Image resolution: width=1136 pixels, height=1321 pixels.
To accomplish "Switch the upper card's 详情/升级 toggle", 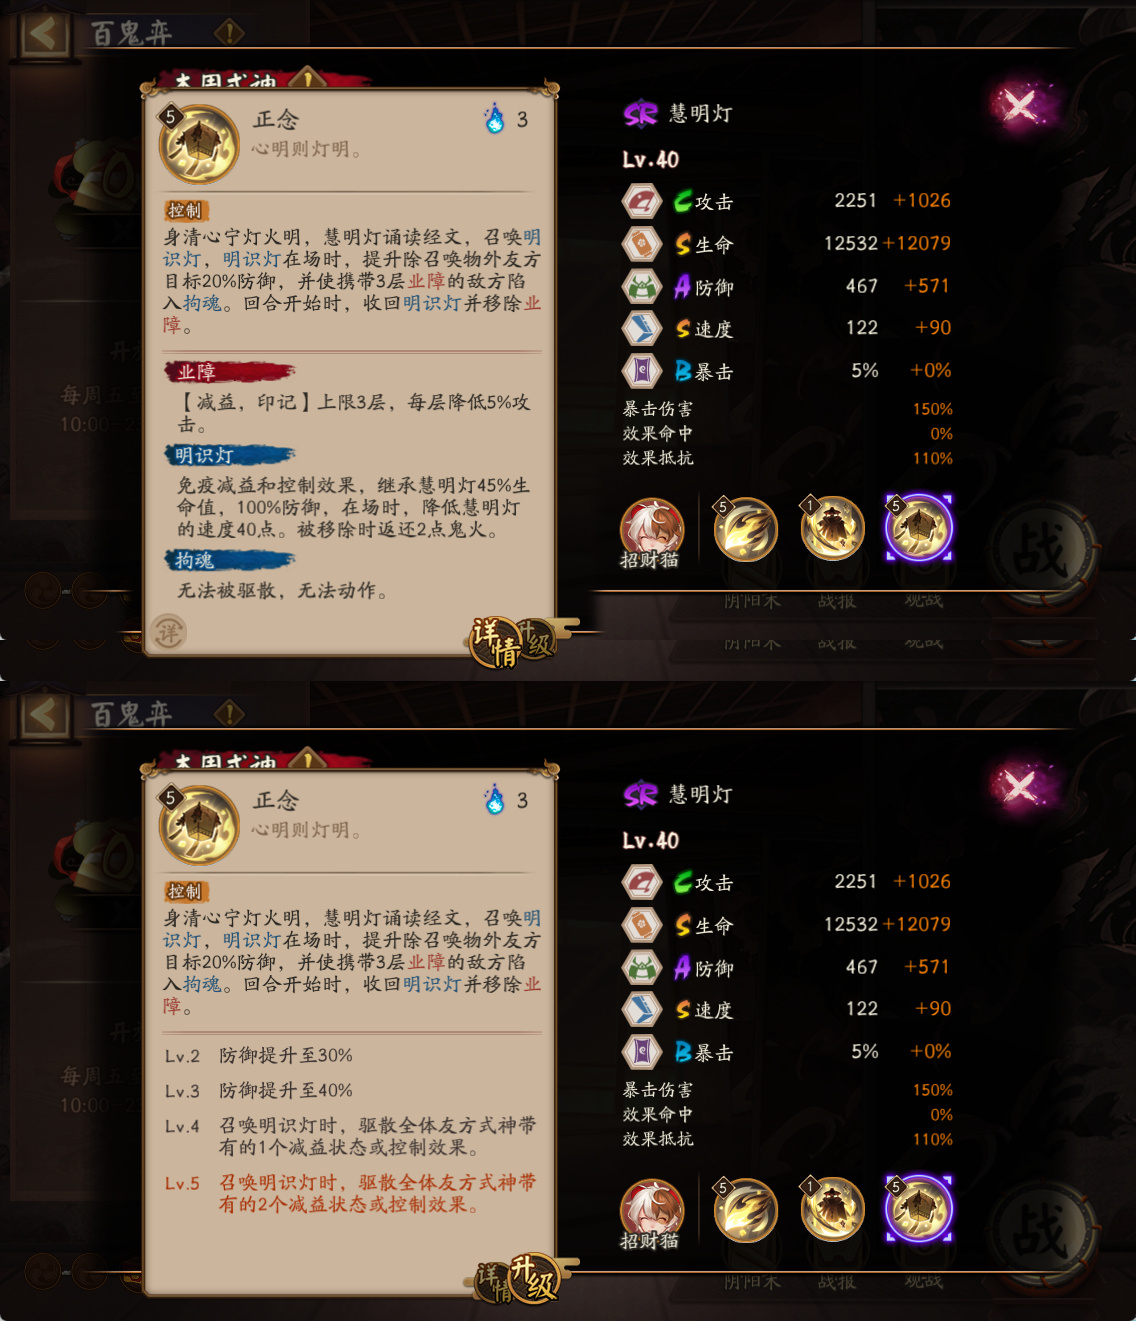I will pyautogui.click(x=513, y=642).
